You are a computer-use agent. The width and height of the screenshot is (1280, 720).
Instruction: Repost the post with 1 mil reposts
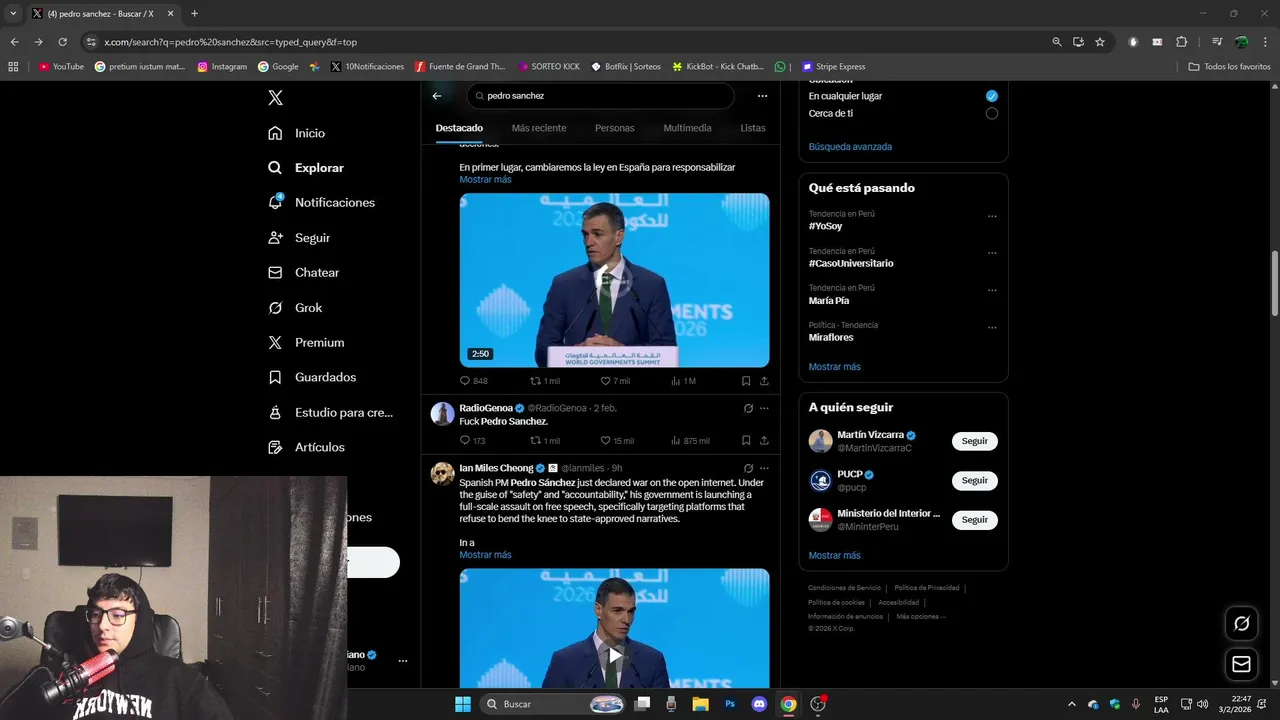click(545, 381)
